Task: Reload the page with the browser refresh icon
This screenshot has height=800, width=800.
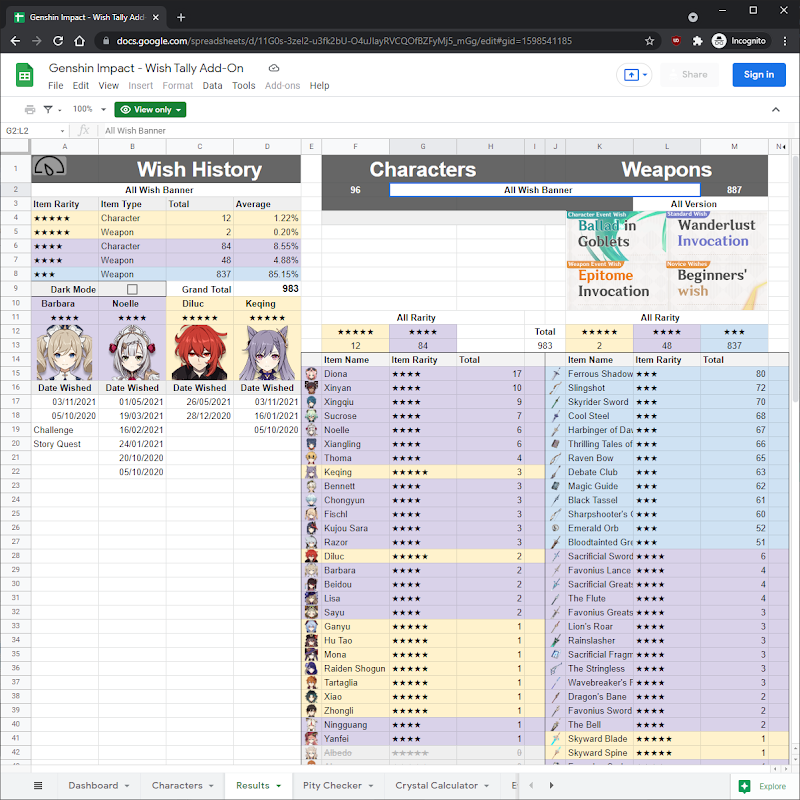Action: [x=58, y=41]
